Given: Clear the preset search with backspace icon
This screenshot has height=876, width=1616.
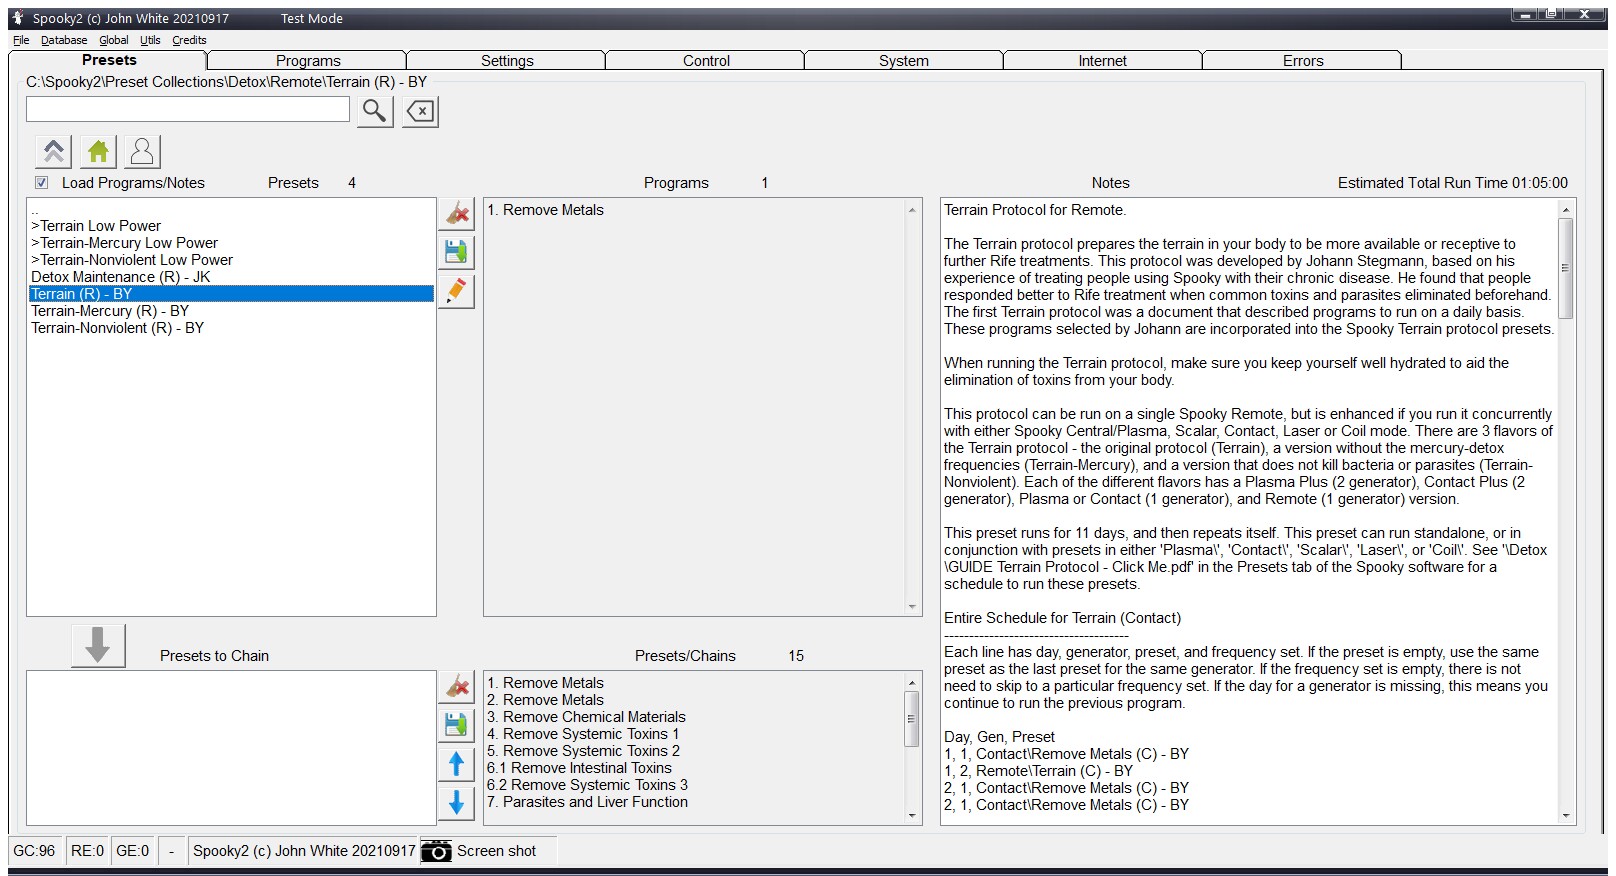Looking at the screenshot, I should tap(421, 111).
